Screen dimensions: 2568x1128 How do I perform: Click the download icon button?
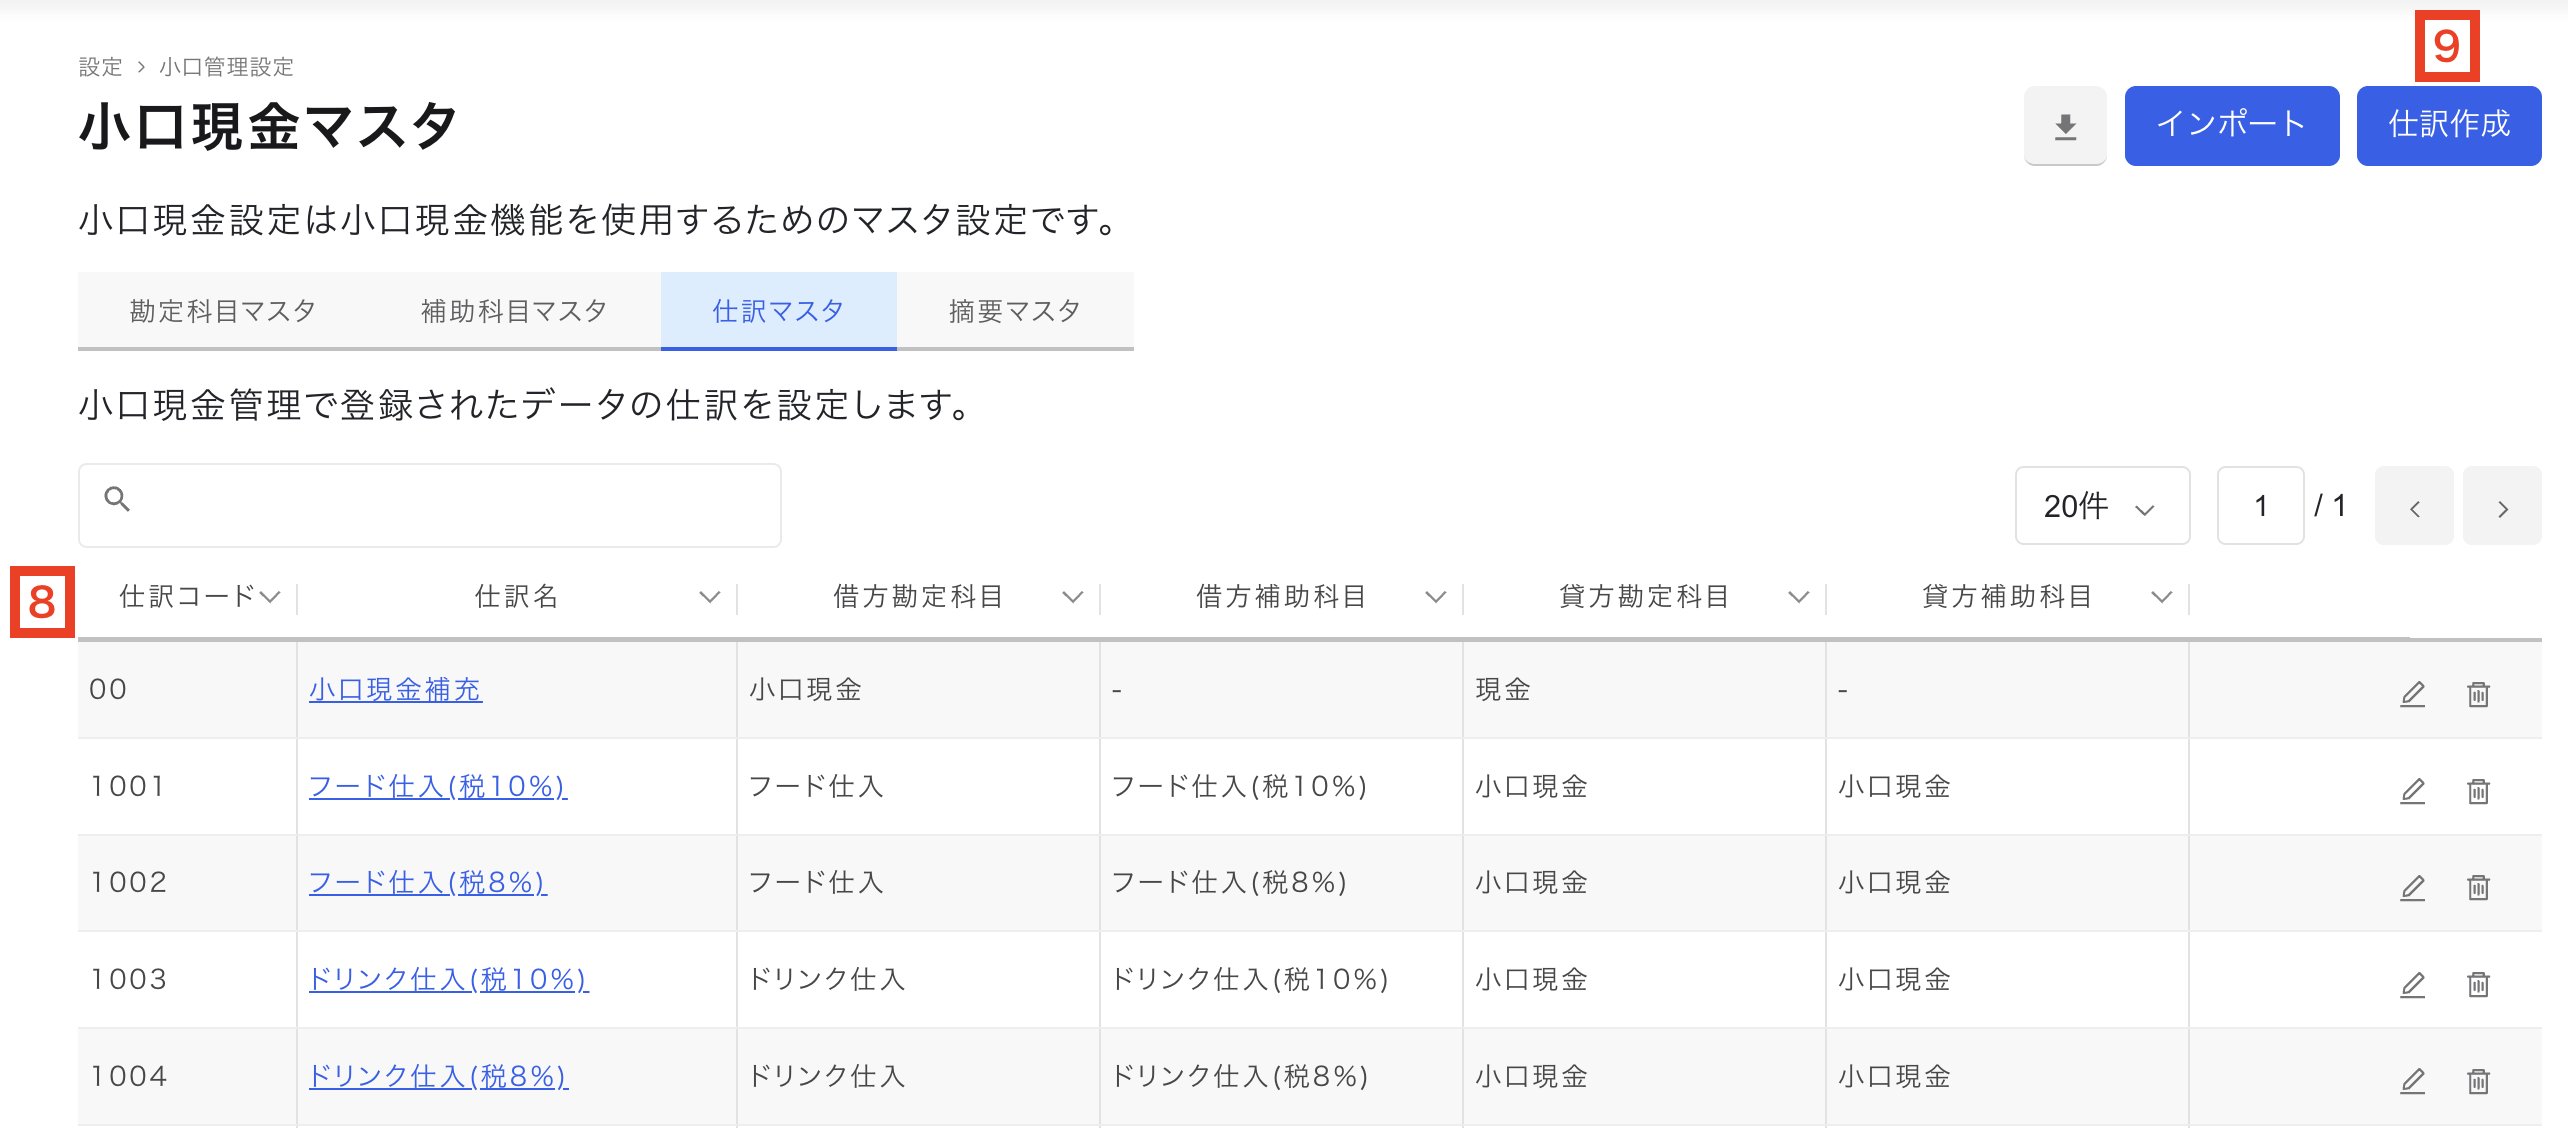pyautogui.click(x=2065, y=126)
